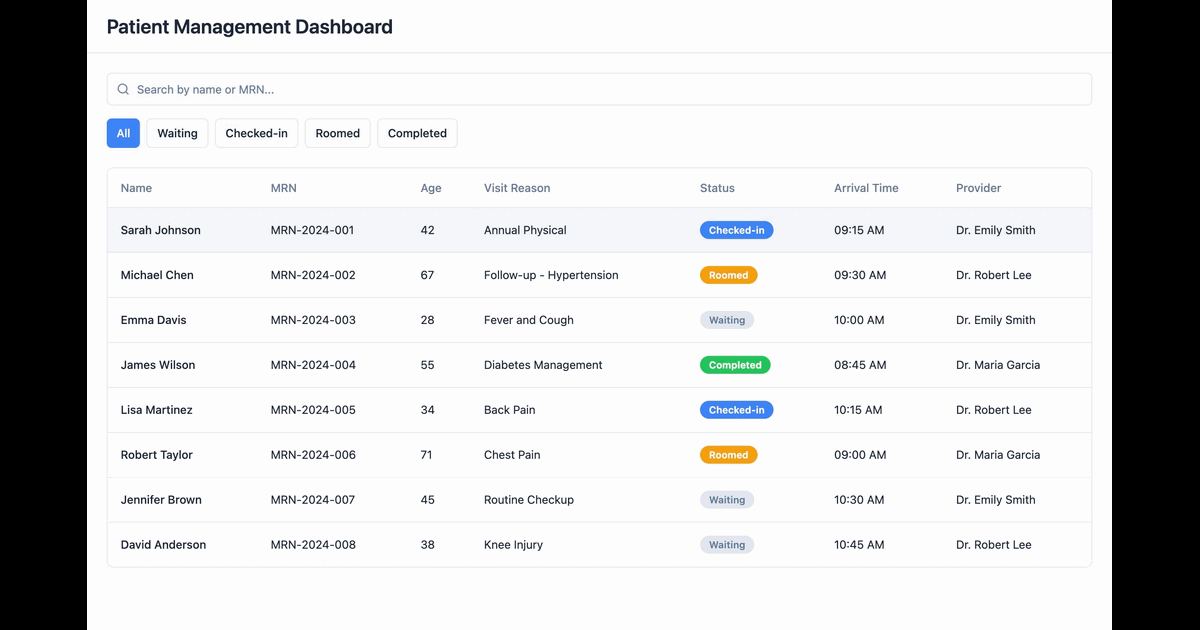Click Lisa Martinez's Checked-in badge
Image resolution: width=1200 pixels, height=630 pixels.
(736, 410)
